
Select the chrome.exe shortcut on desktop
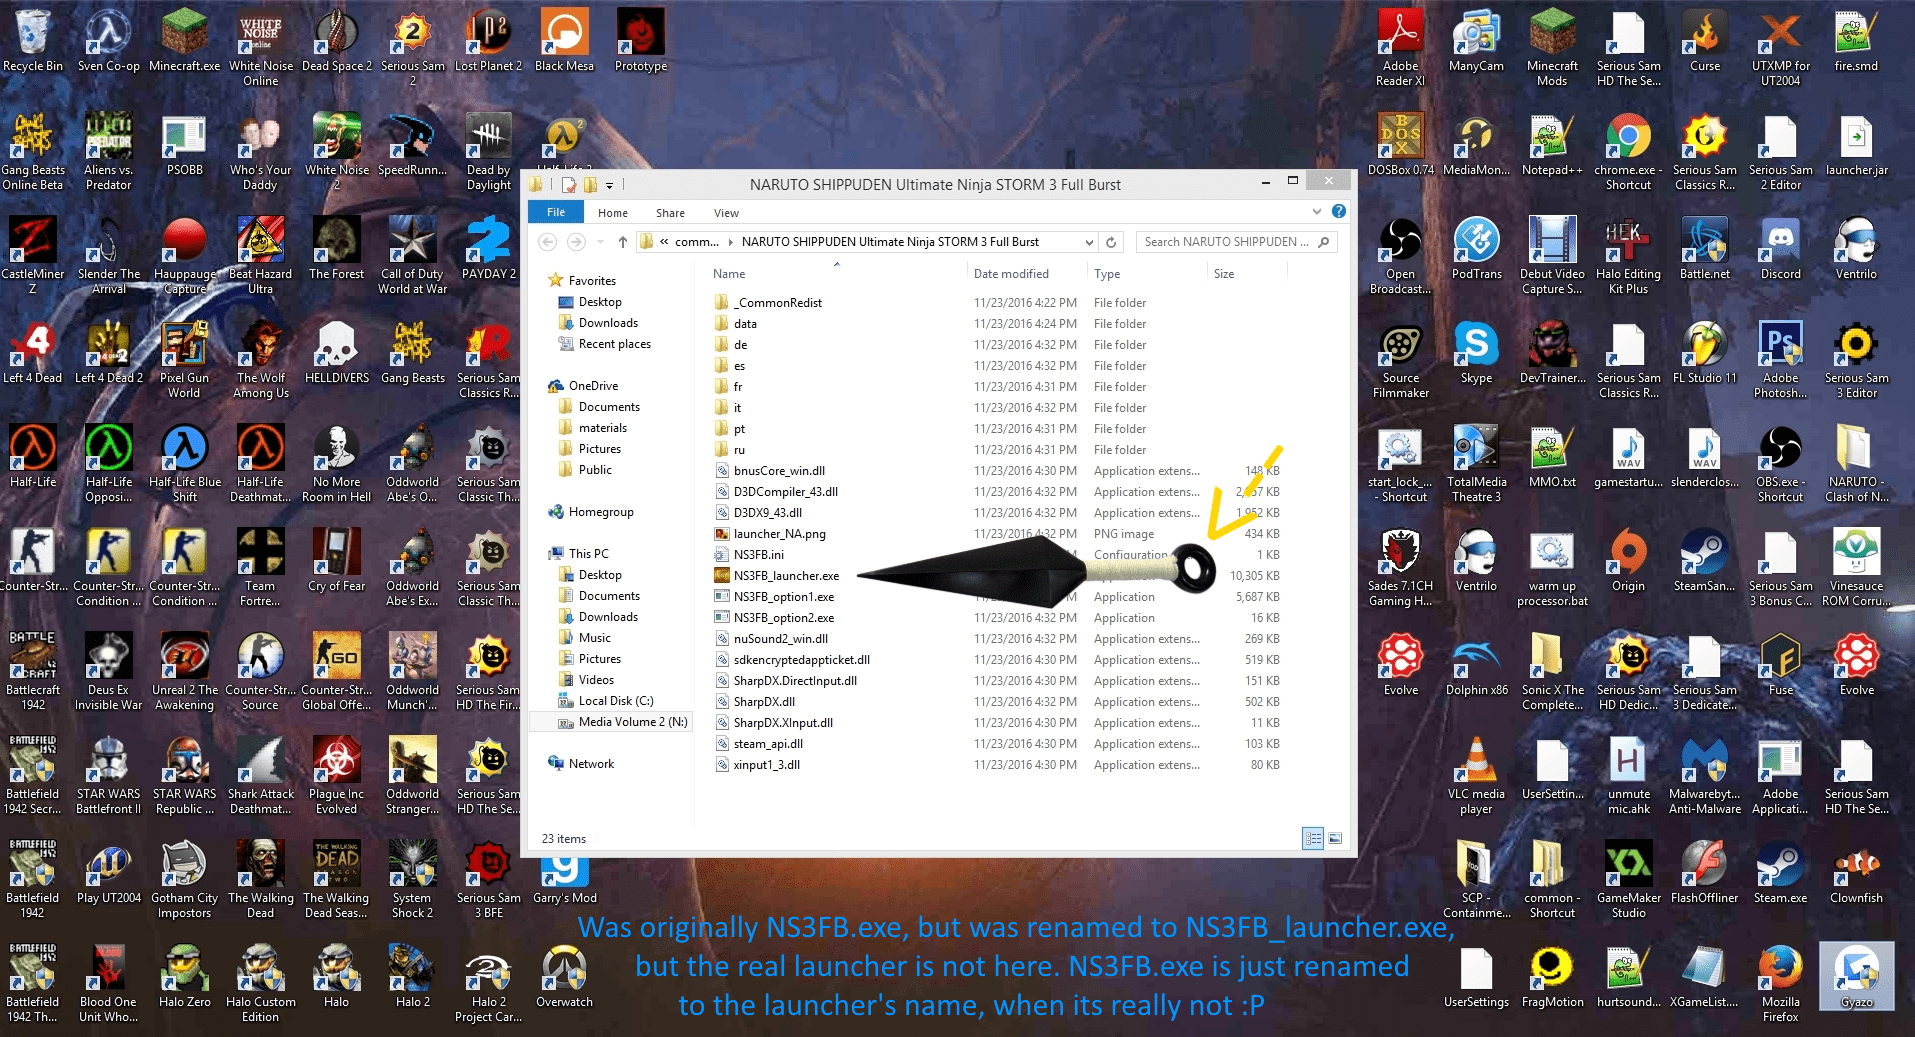[1628, 151]
